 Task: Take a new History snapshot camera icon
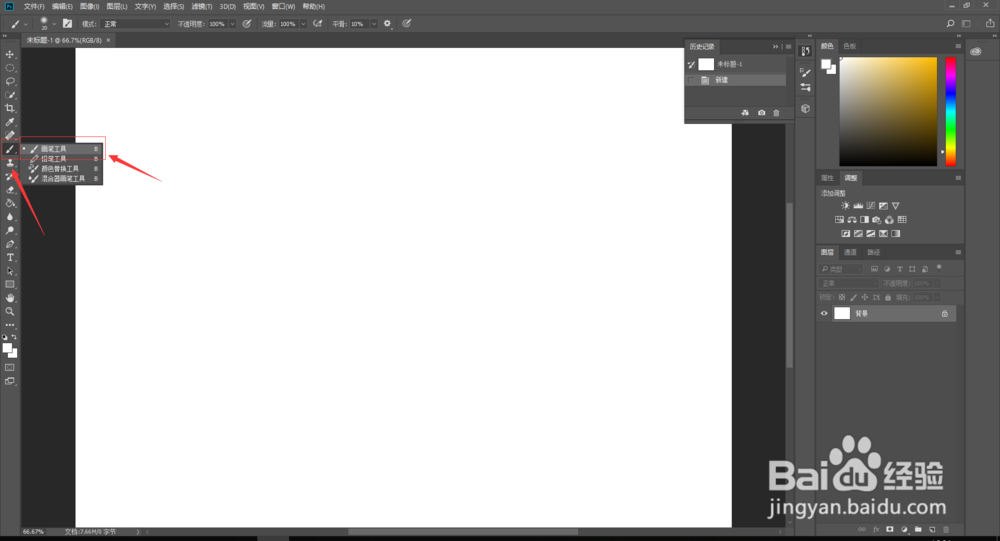click(x=761, y=113)
